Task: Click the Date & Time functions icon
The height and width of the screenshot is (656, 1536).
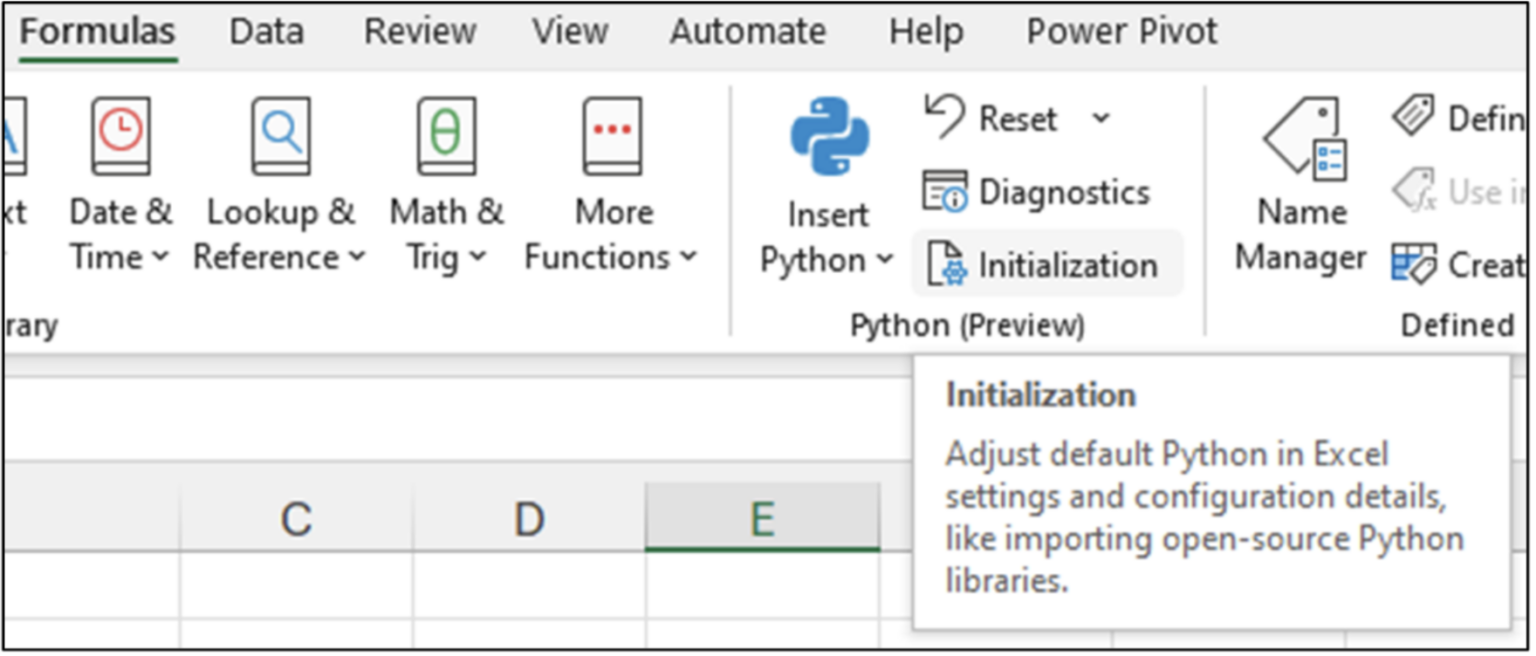Action: [120, 136]
